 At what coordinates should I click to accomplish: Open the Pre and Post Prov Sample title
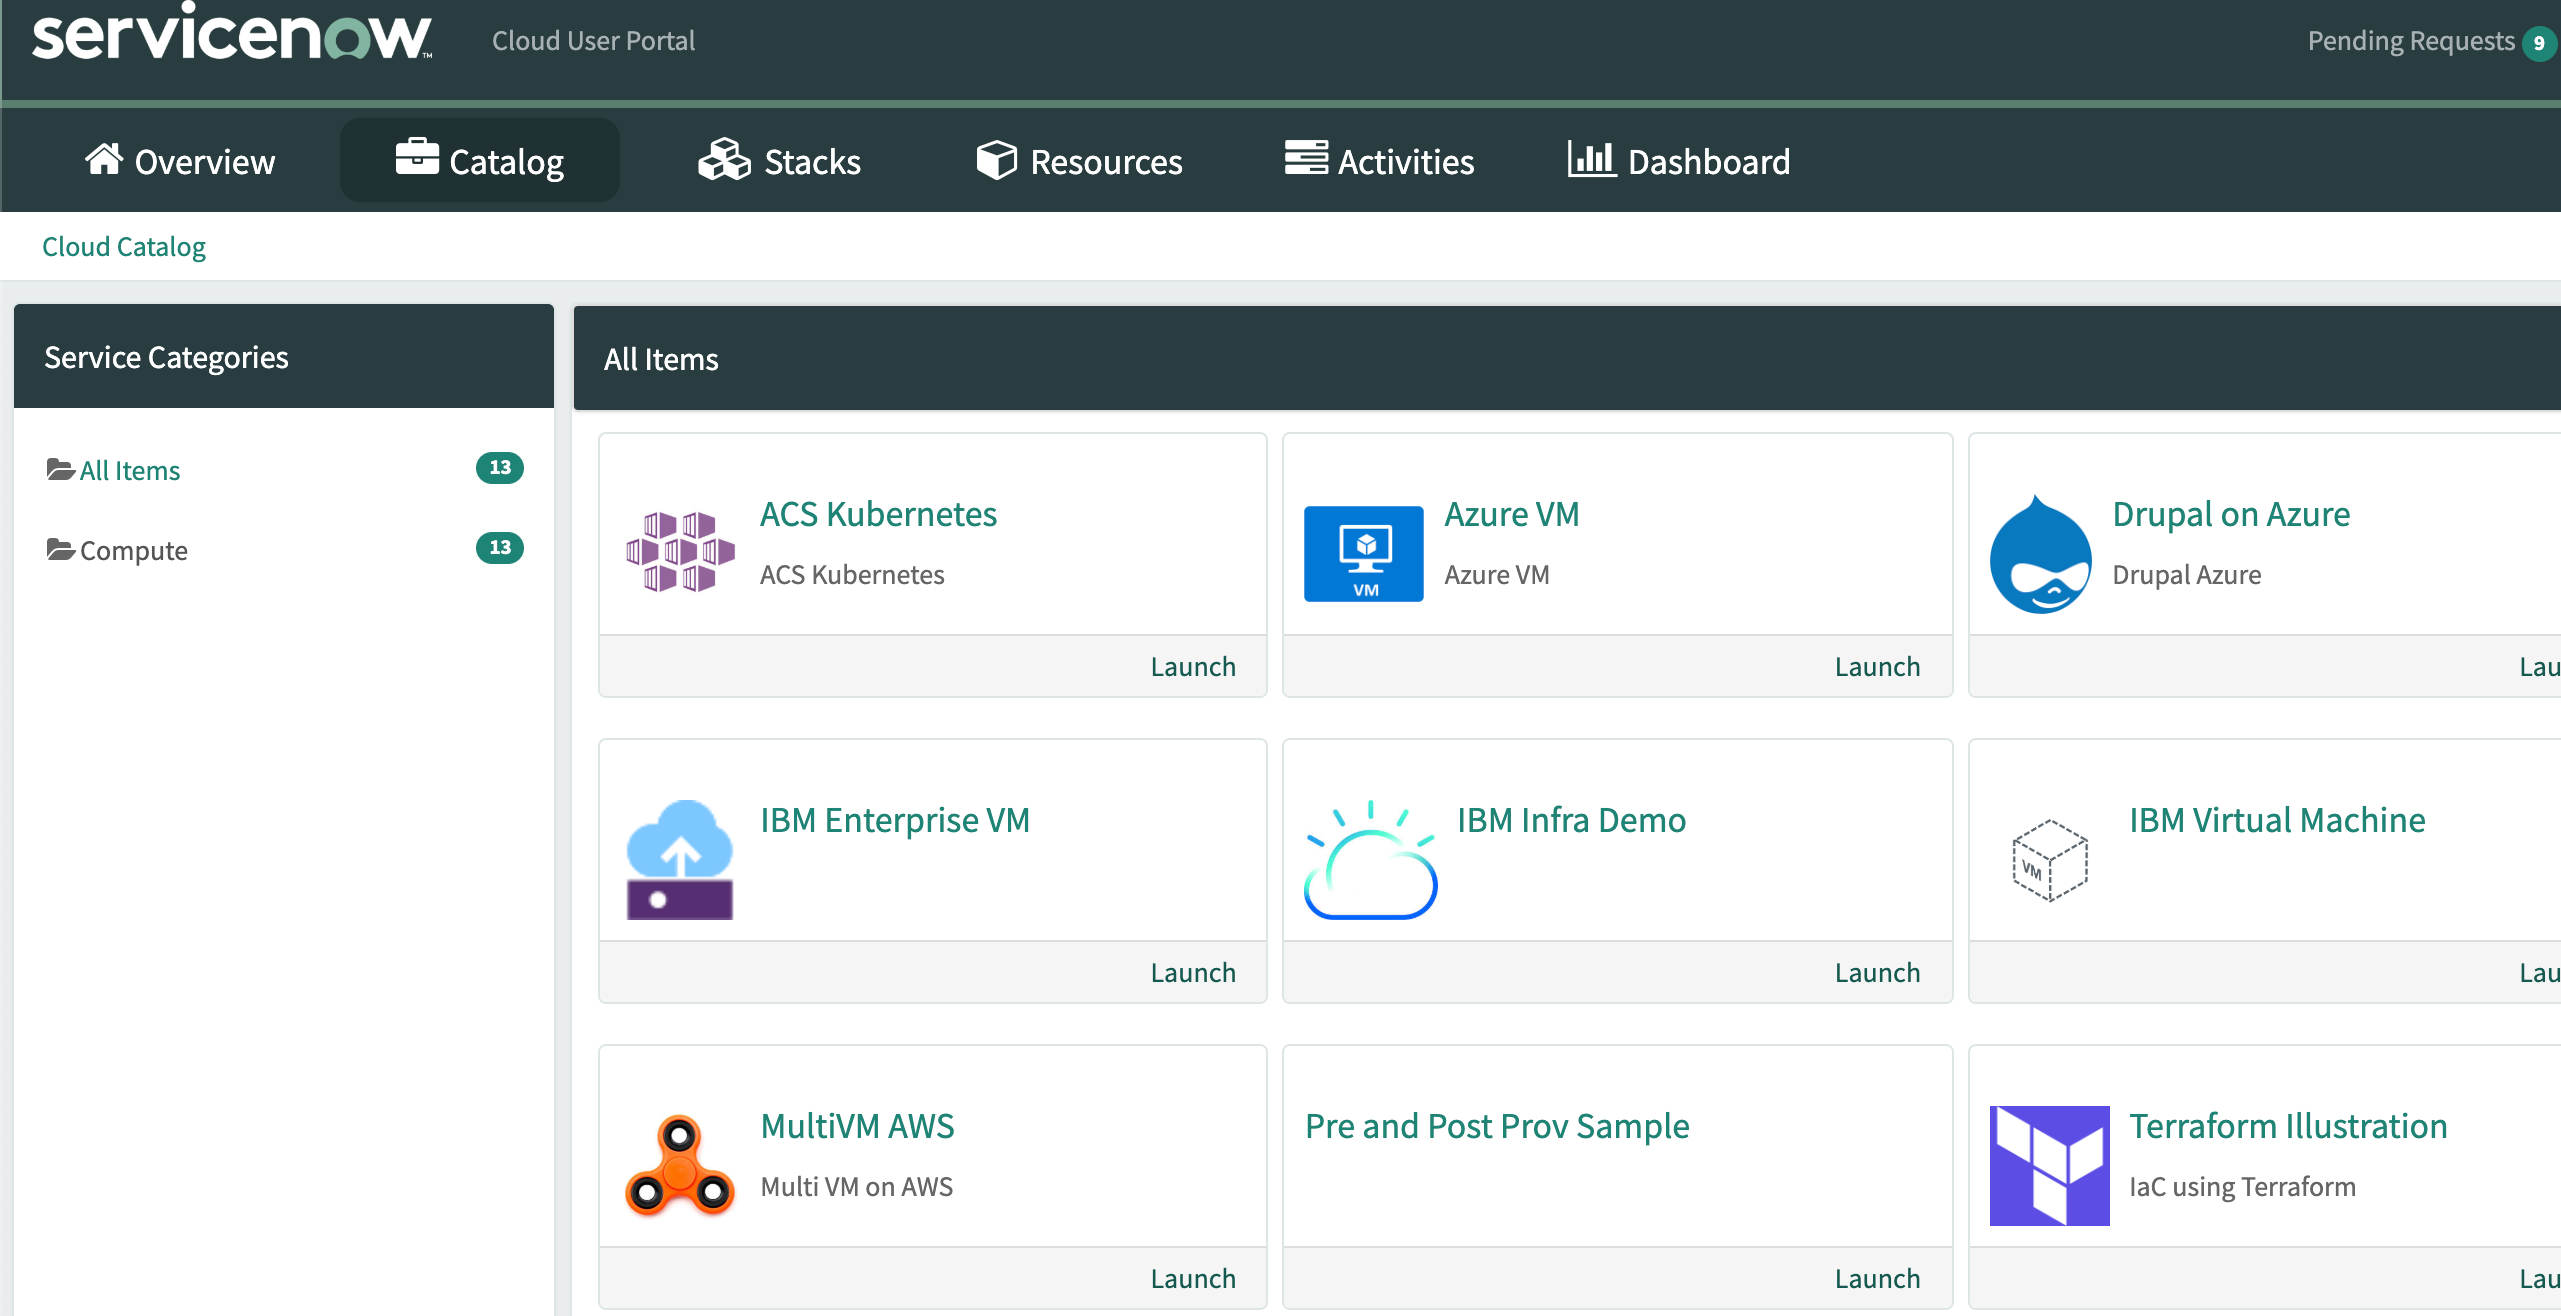coord(1497,1126)
